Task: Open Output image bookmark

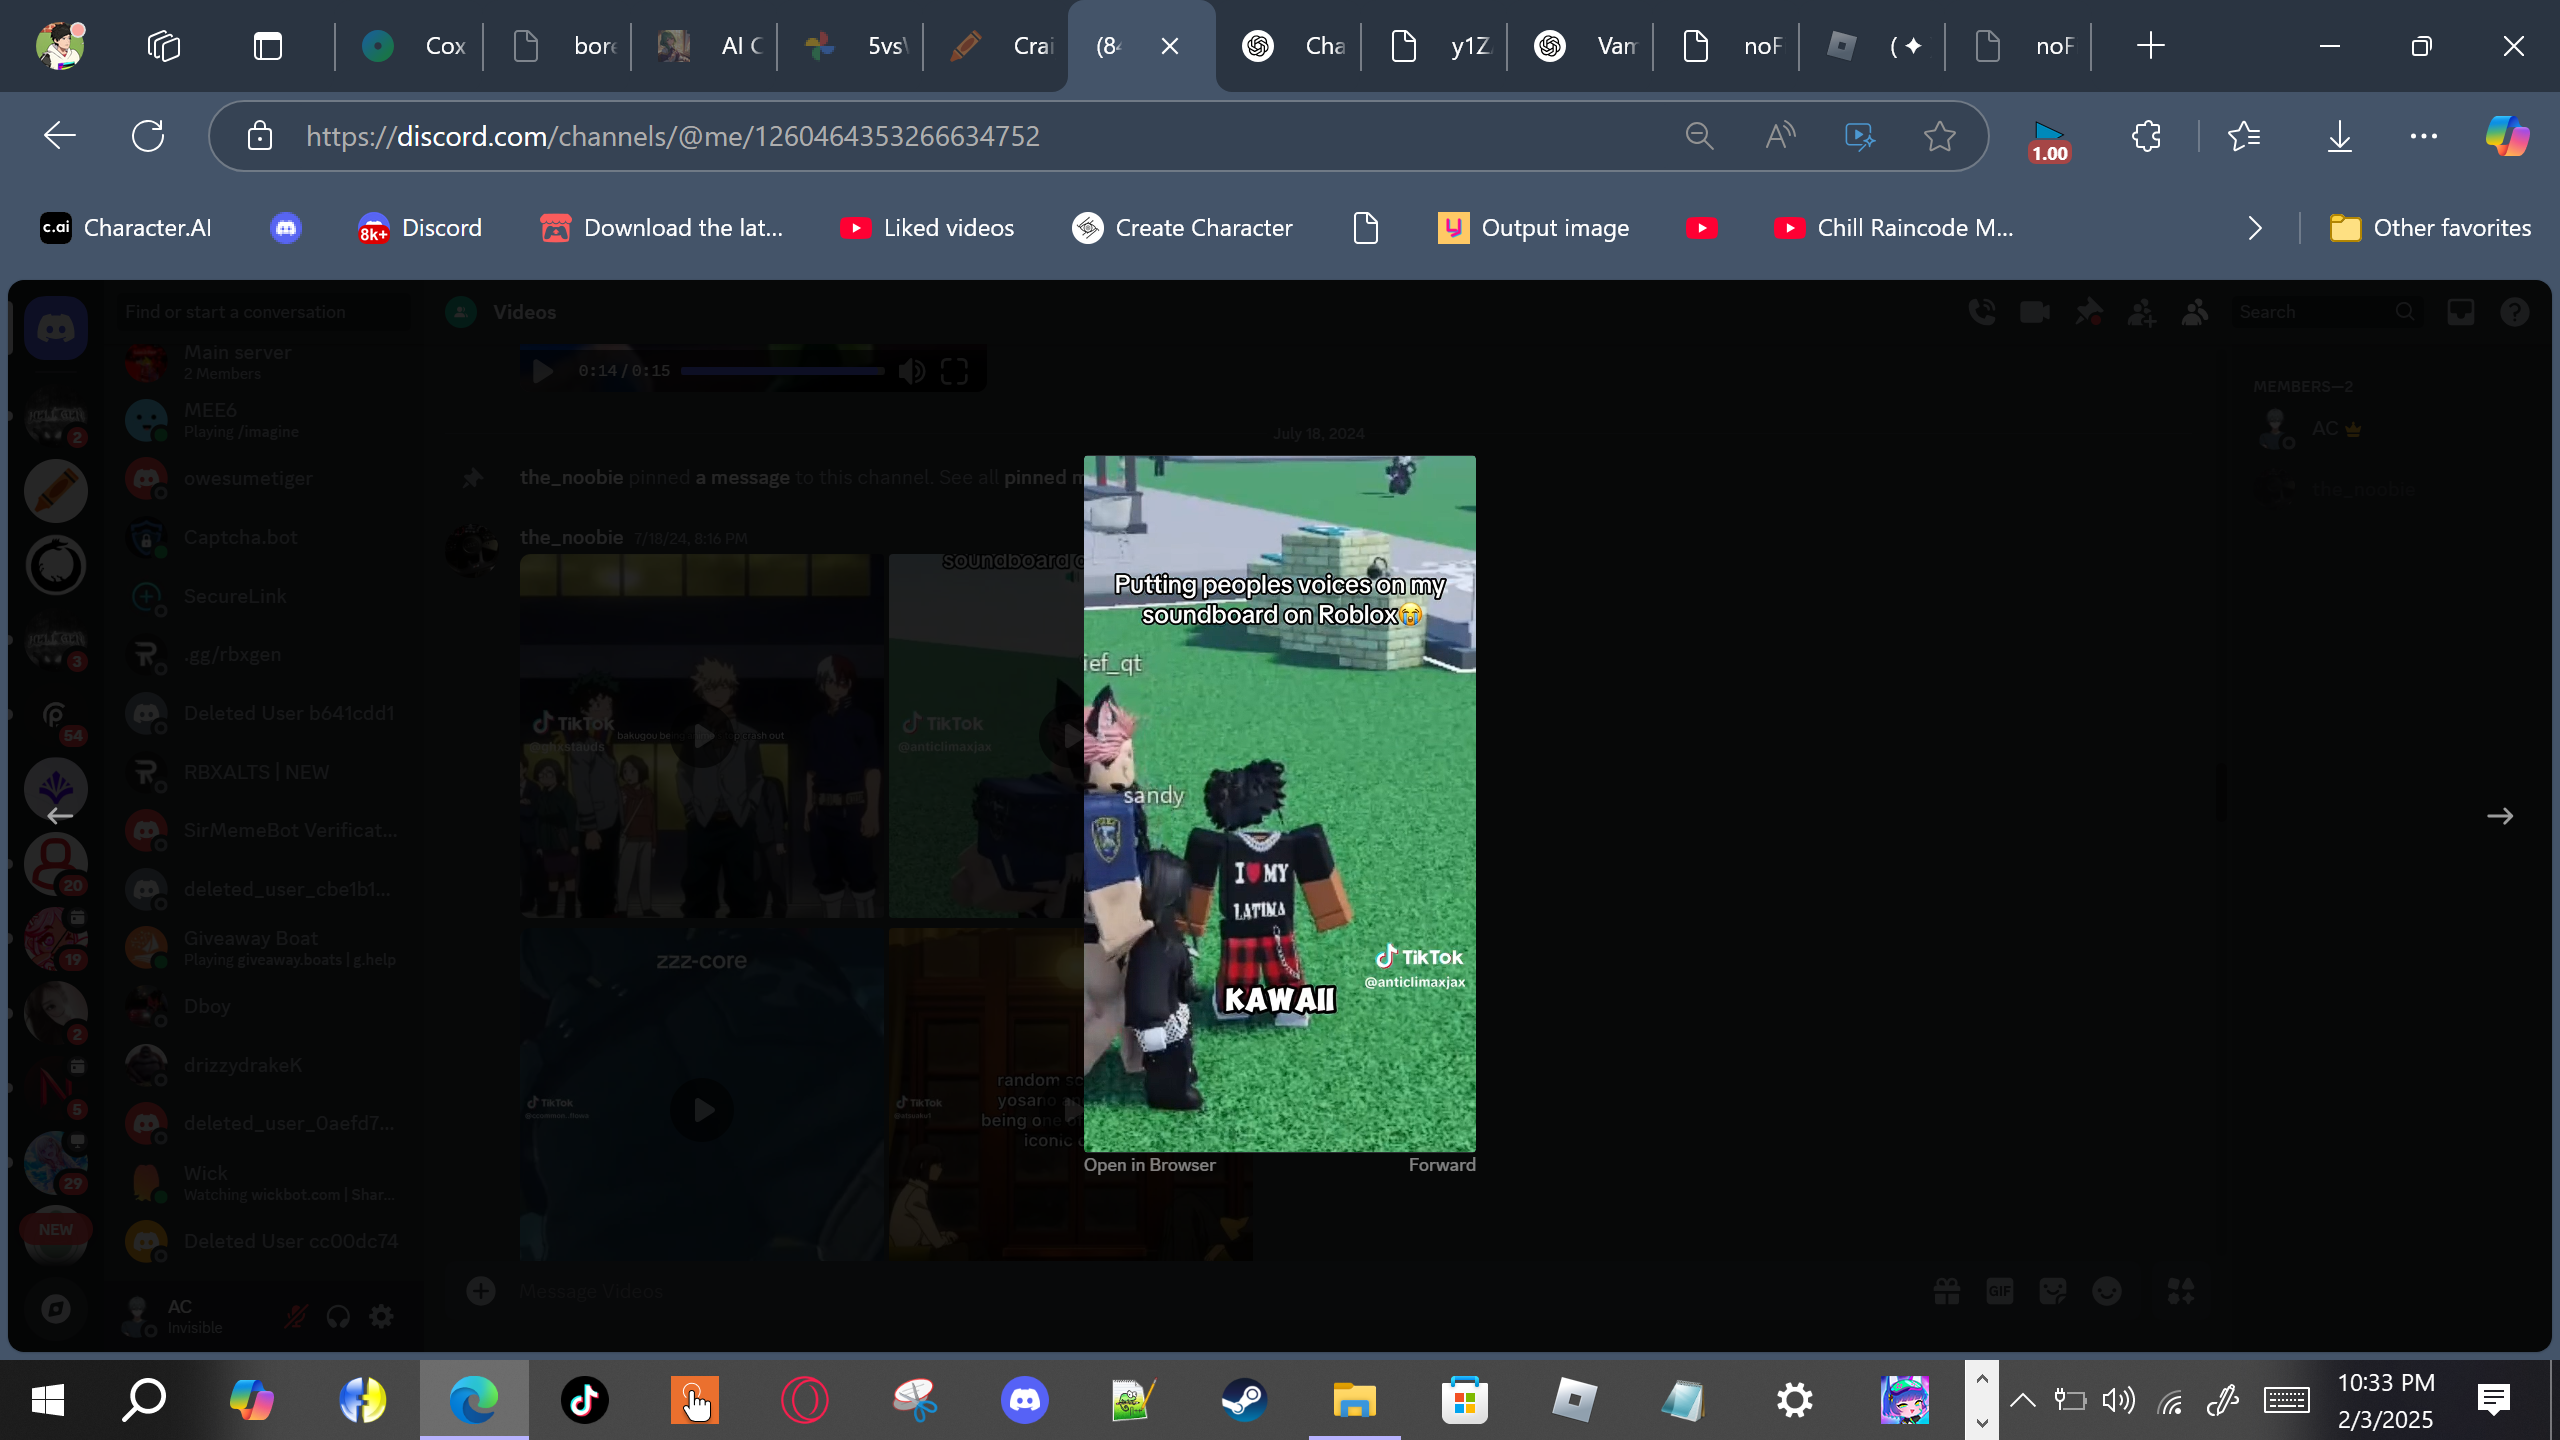Action: click(1534, 228)
